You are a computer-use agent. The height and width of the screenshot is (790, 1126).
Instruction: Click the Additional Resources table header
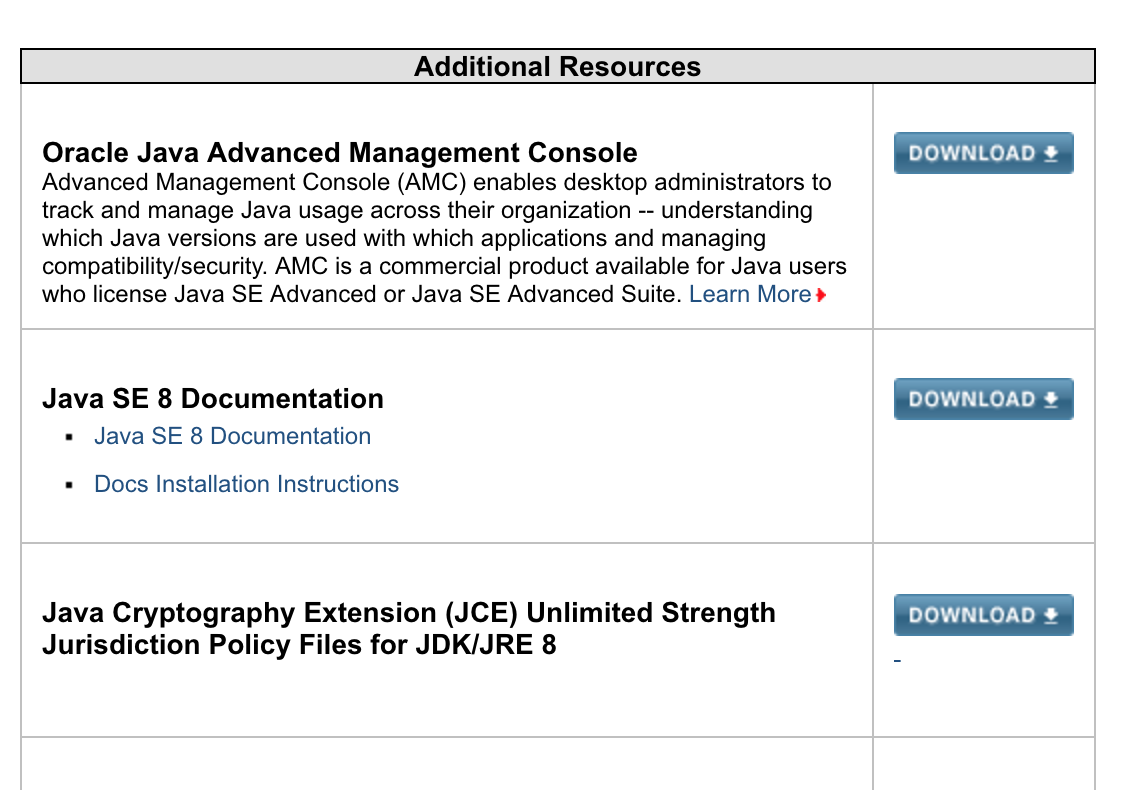pyautogui.click(x=557, y=67)
